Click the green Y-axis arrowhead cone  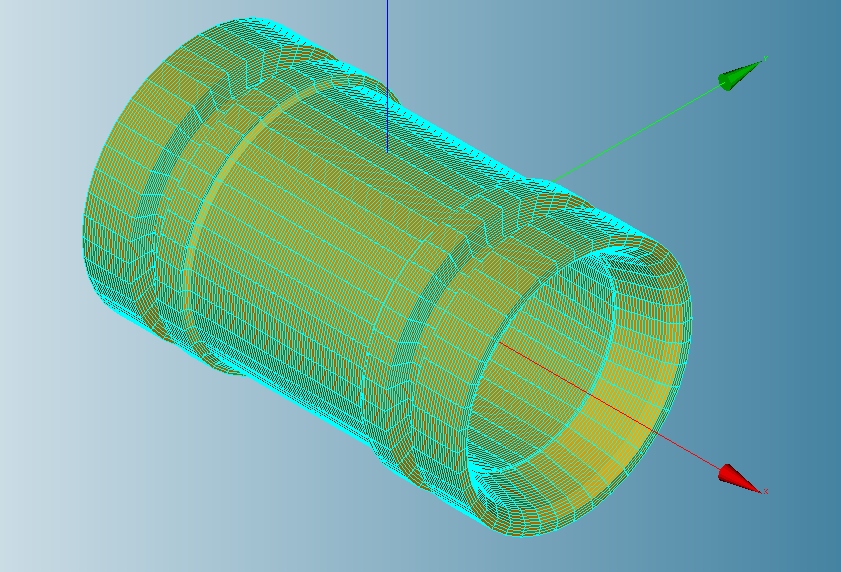click(740, 76)
